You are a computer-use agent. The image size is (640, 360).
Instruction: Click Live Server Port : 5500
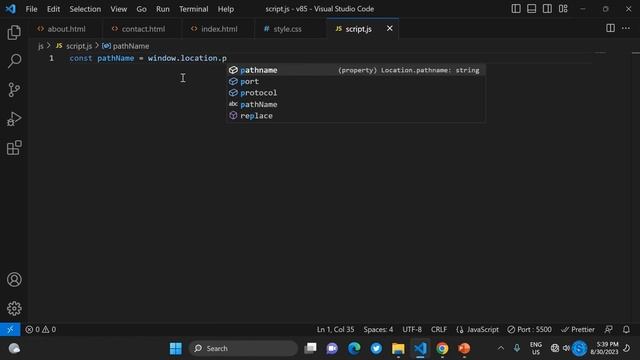[x=529, y=329]
